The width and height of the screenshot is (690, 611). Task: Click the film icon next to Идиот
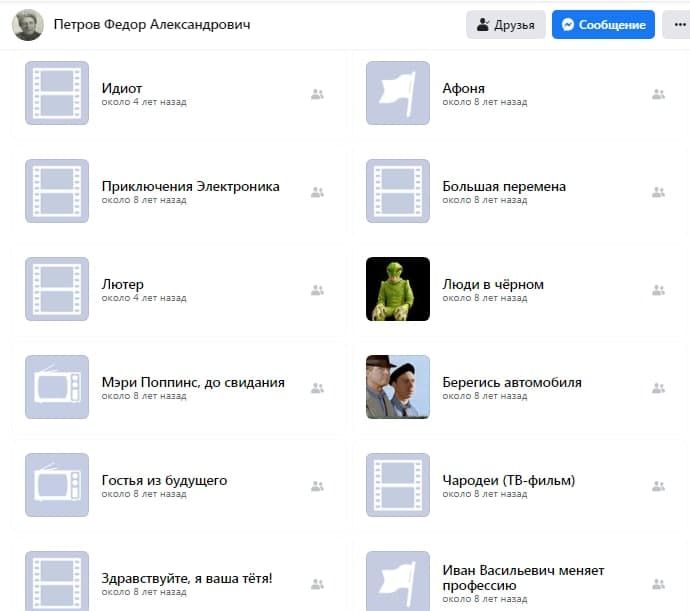(56, 93)
